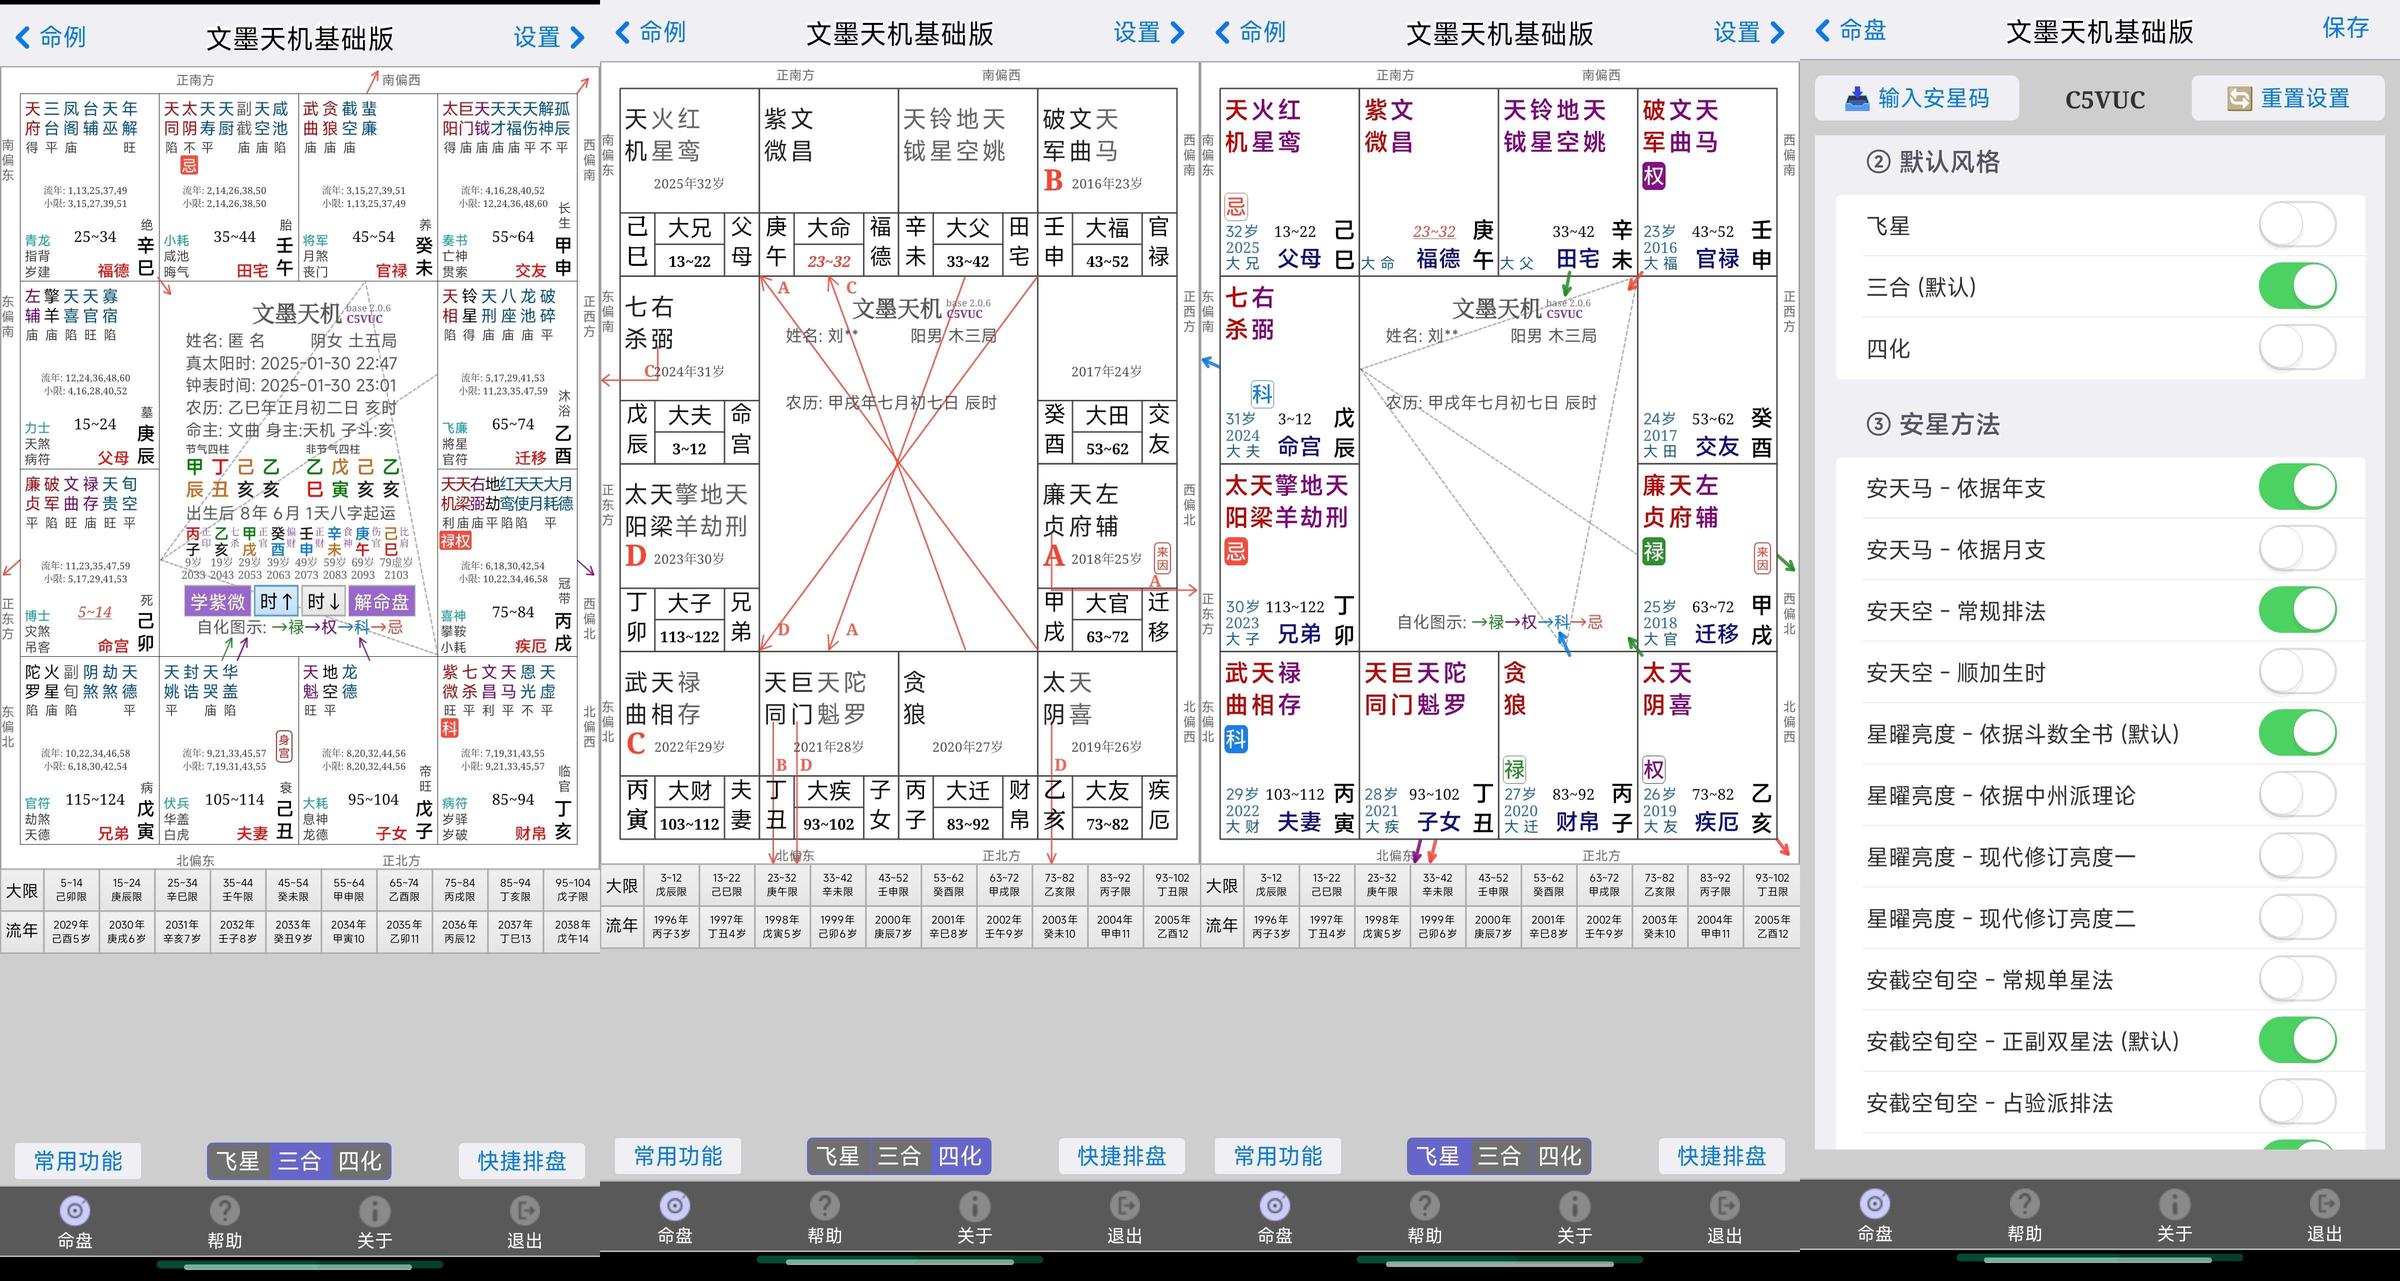Turn off the 三合 (默认) switch
This screenshot has height=1281, width=2400.
pyautogui.click(x=2297, y=287)
